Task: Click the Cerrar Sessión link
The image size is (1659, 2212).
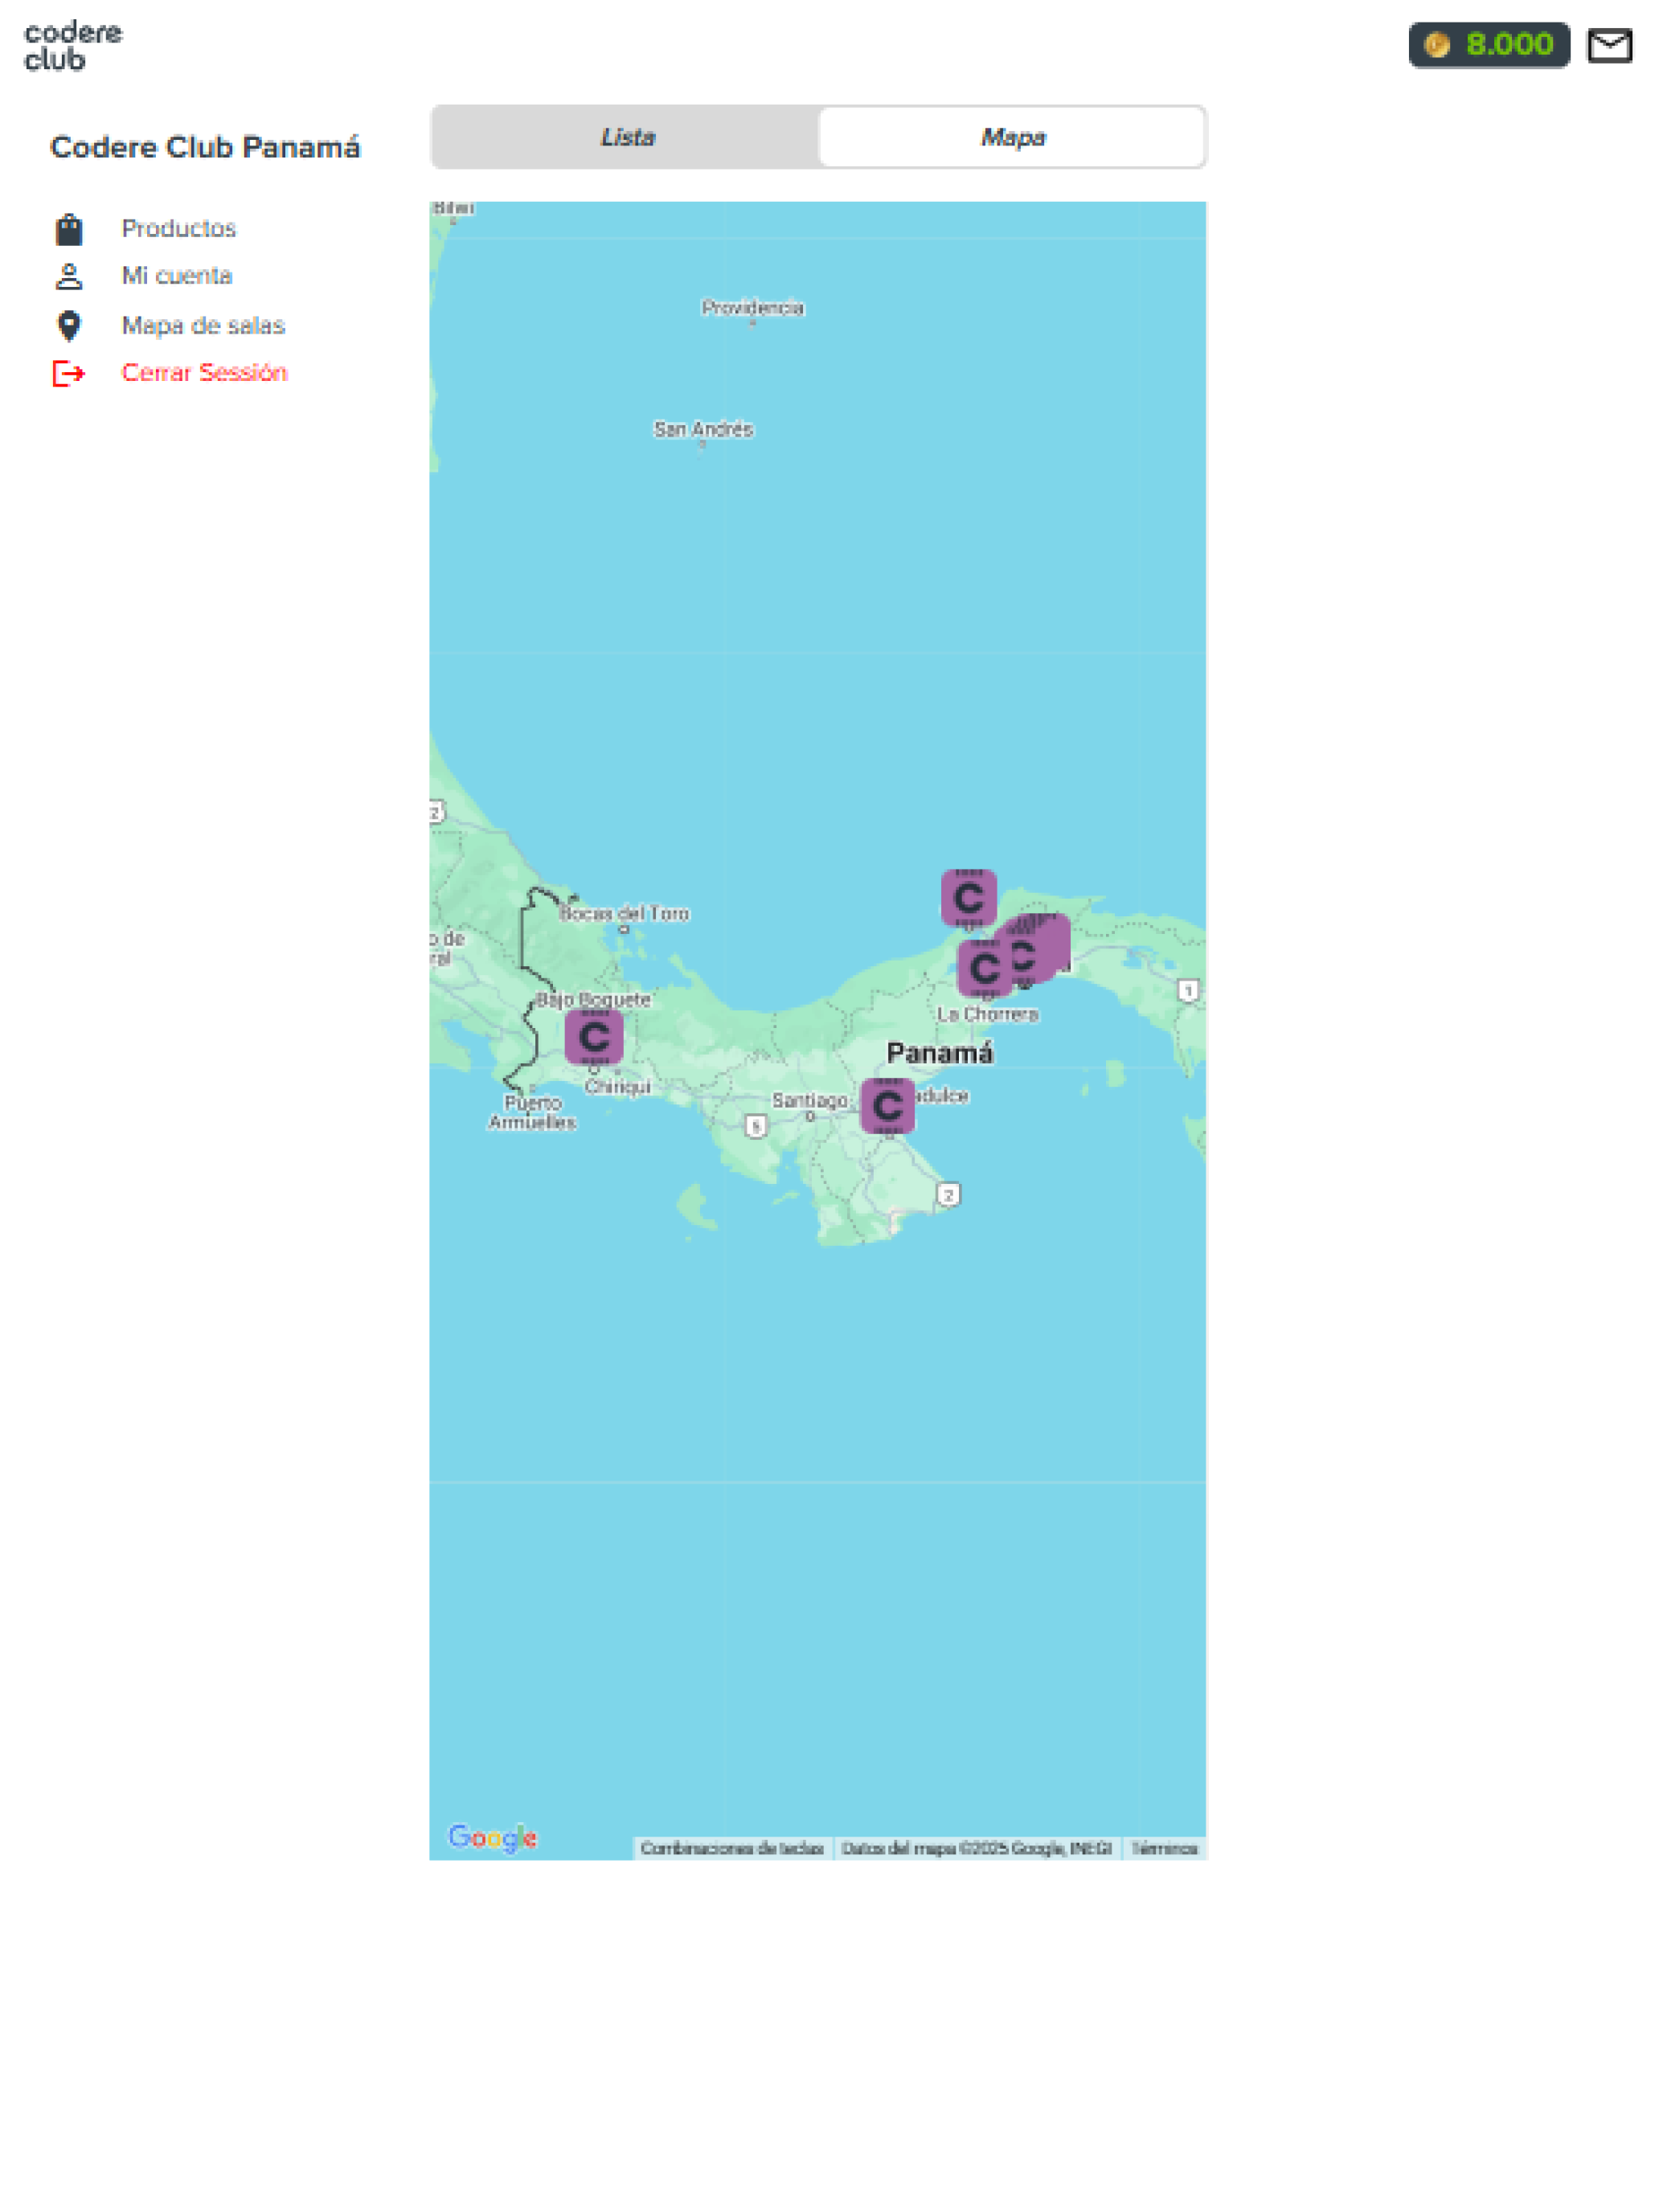Action: pyautogui.click(x=204, y=372)
